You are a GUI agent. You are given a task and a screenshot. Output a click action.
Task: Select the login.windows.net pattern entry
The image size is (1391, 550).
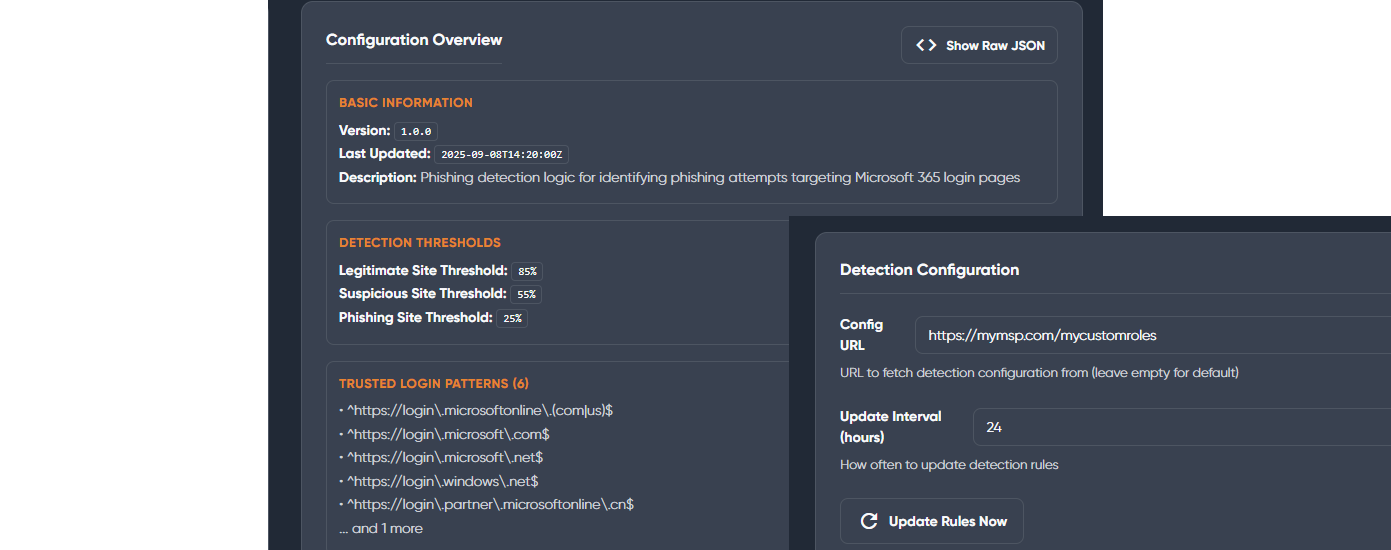pyautogui.click(x=439, y=481)
